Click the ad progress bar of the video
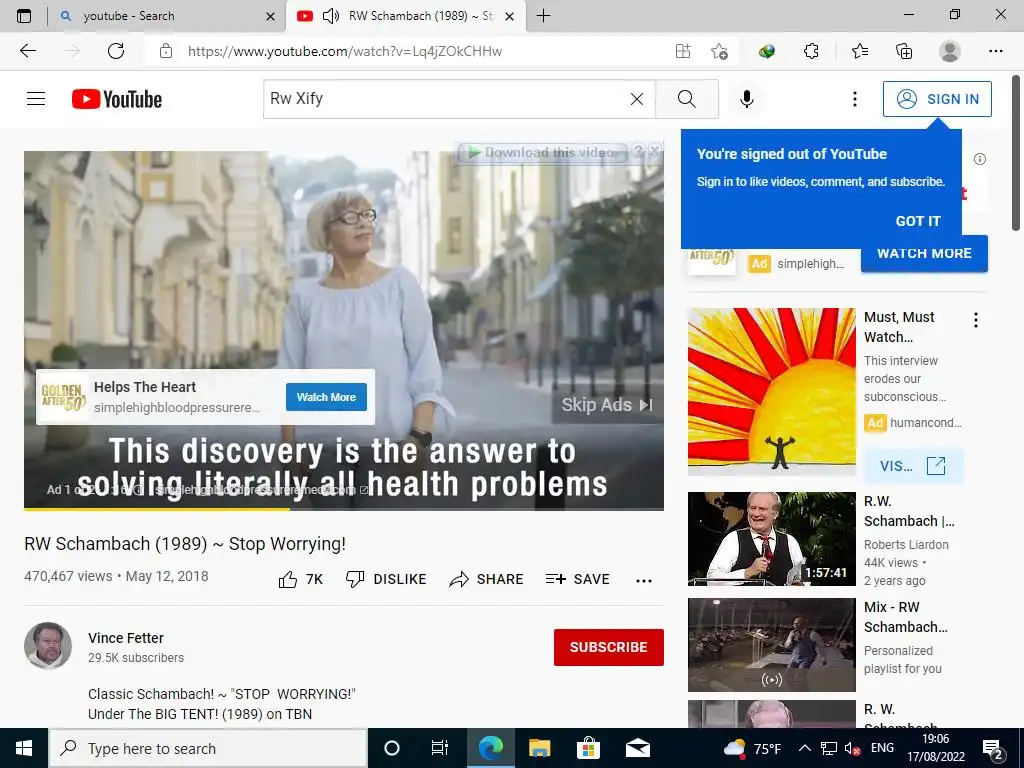Viewport: 1024px width, 768px height. tap(344, 509)
